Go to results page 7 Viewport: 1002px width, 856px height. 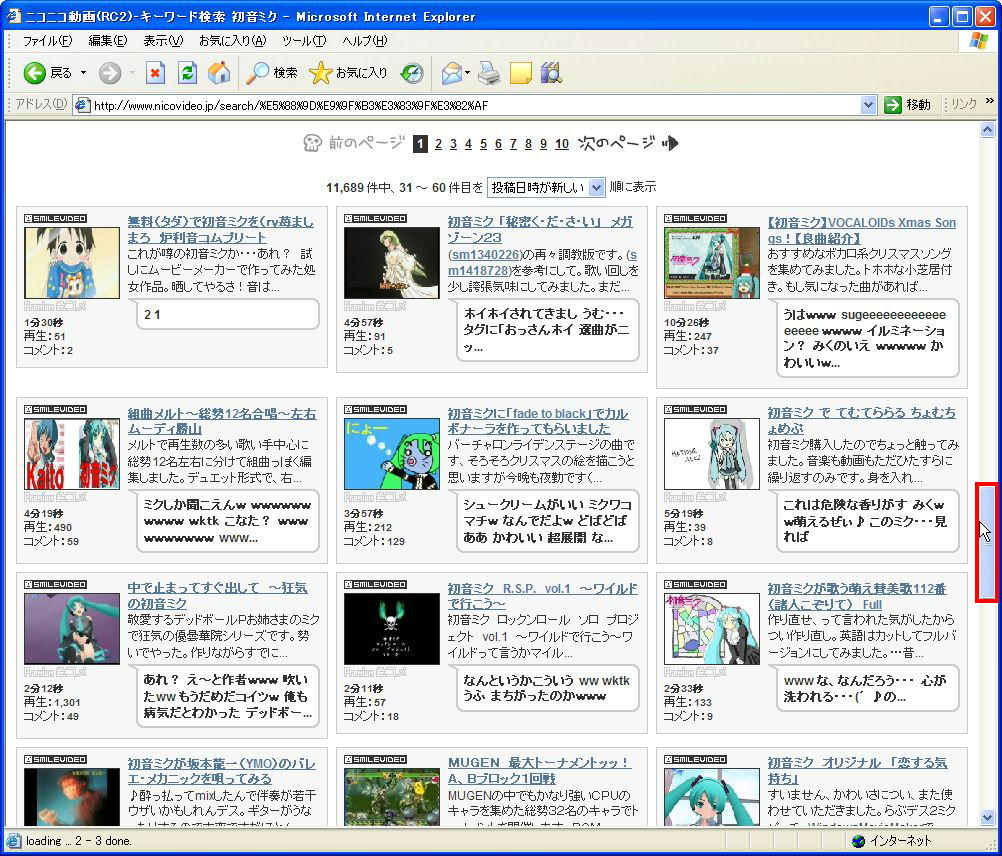[x=513, y=144]
